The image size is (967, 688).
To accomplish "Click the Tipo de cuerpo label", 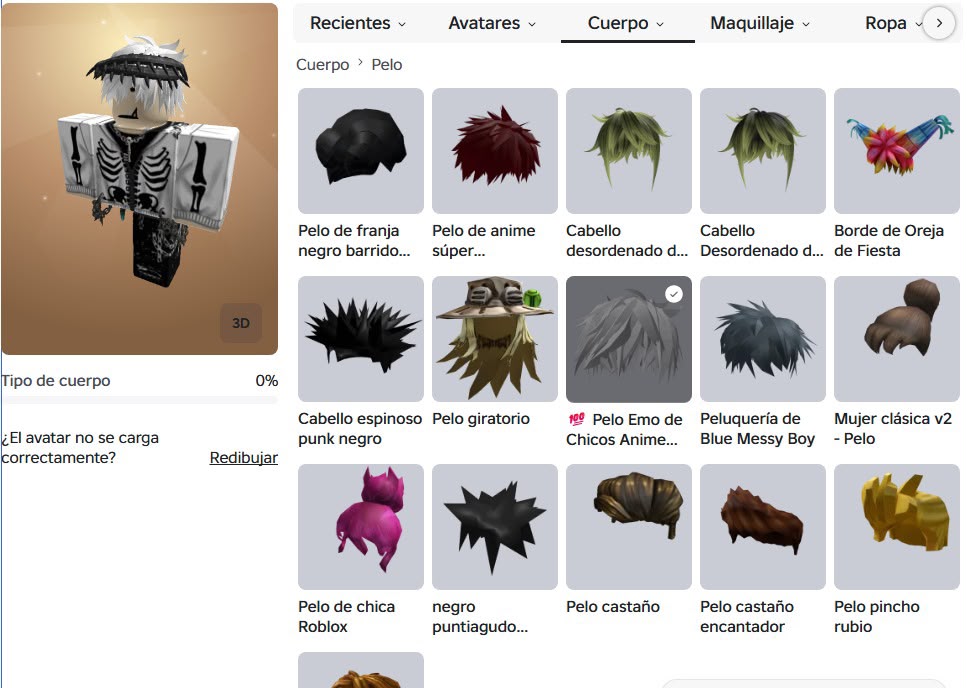I will point(56,380).
